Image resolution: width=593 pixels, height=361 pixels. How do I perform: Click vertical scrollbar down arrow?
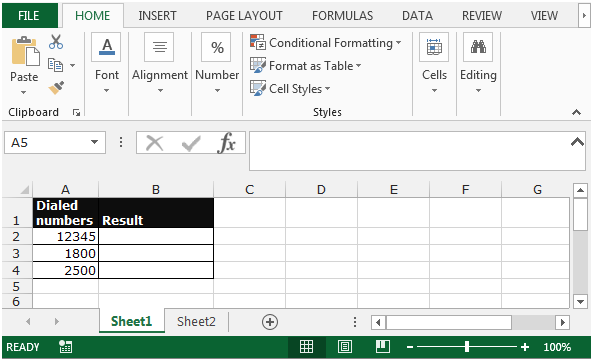click(x=580, y=302)
